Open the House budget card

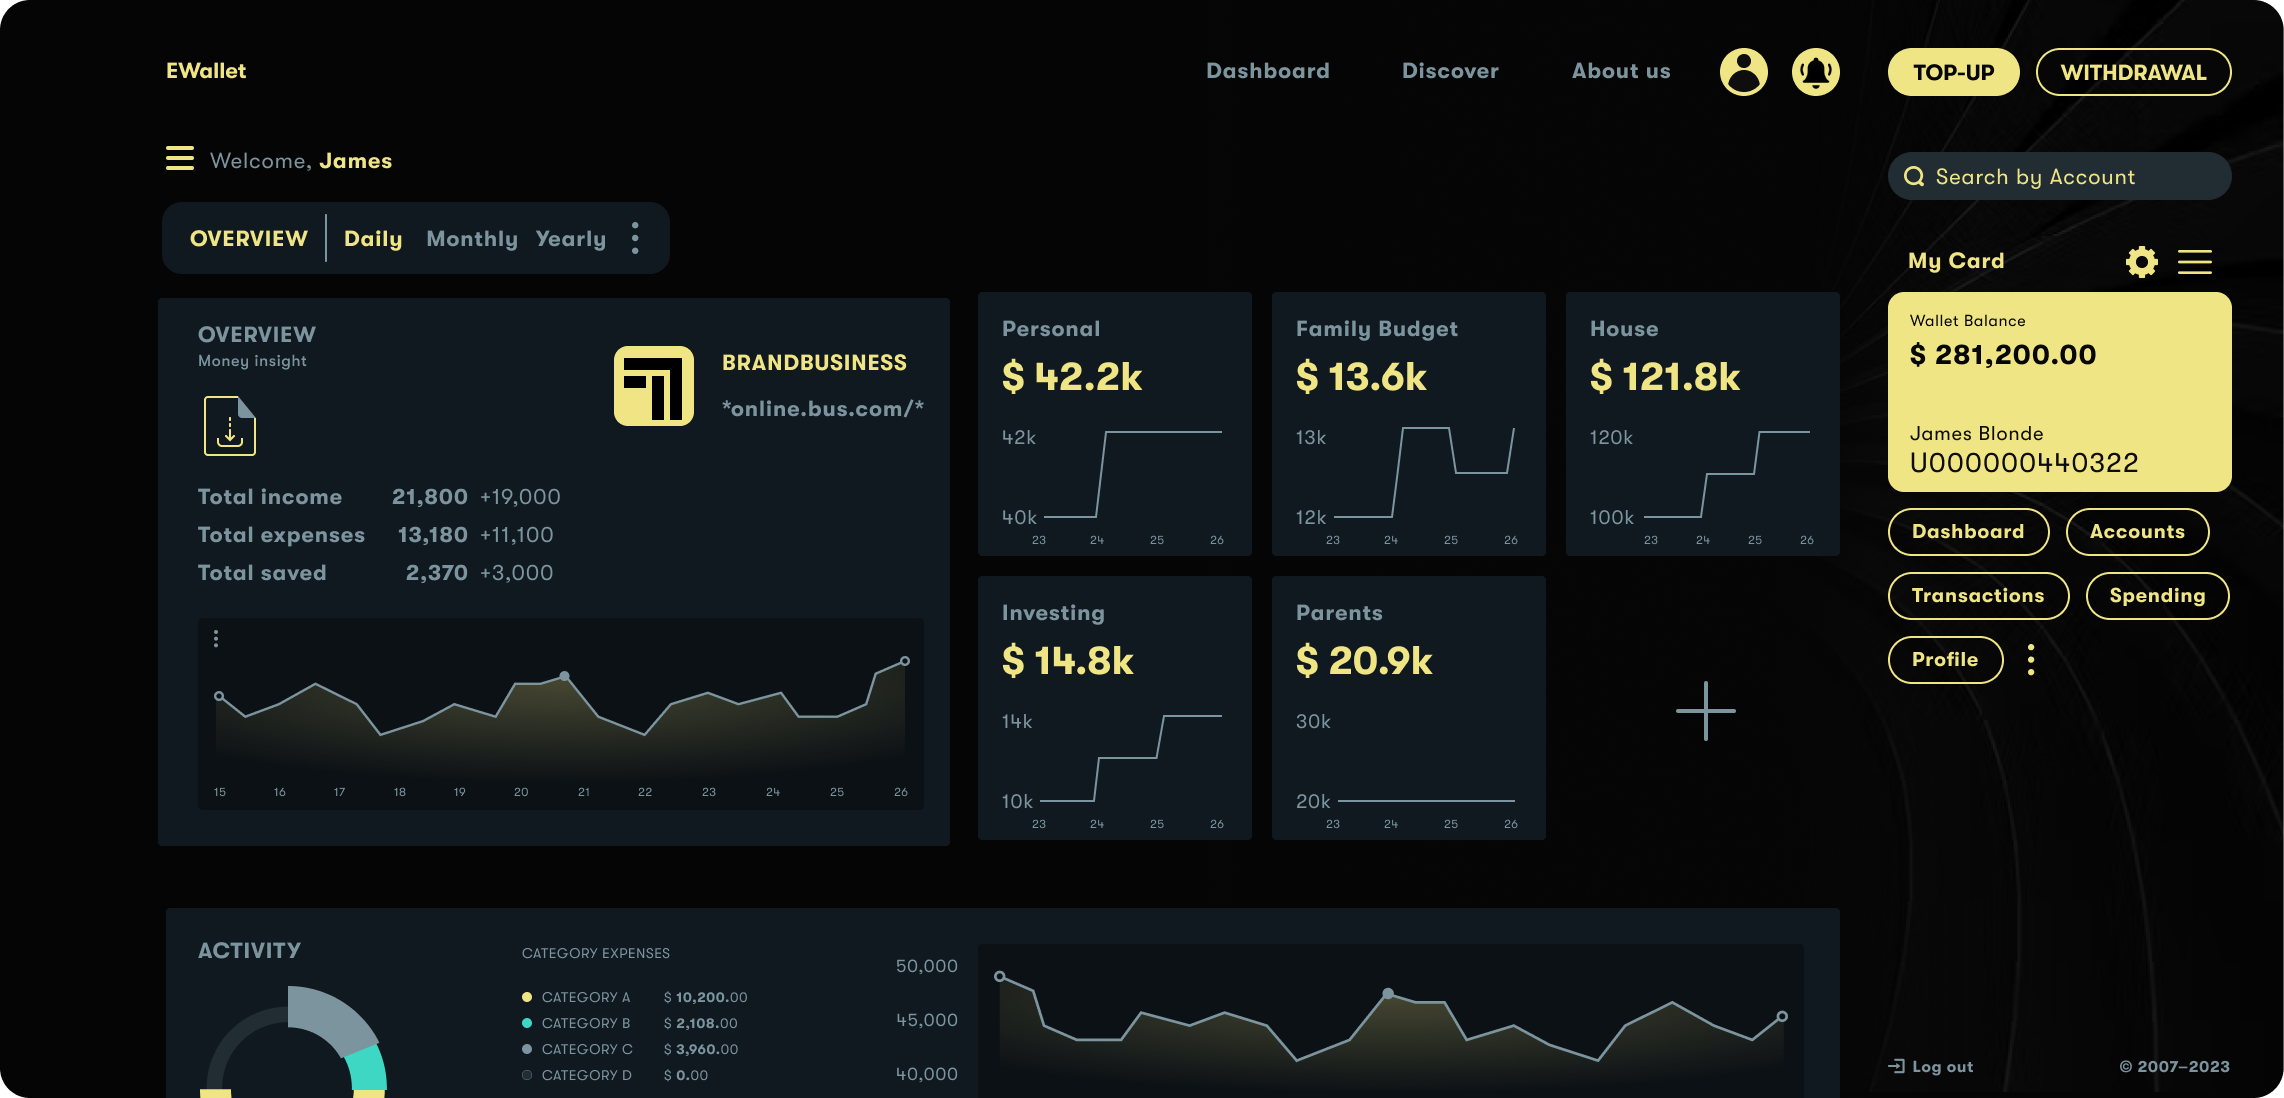(x=1703, y=424)
